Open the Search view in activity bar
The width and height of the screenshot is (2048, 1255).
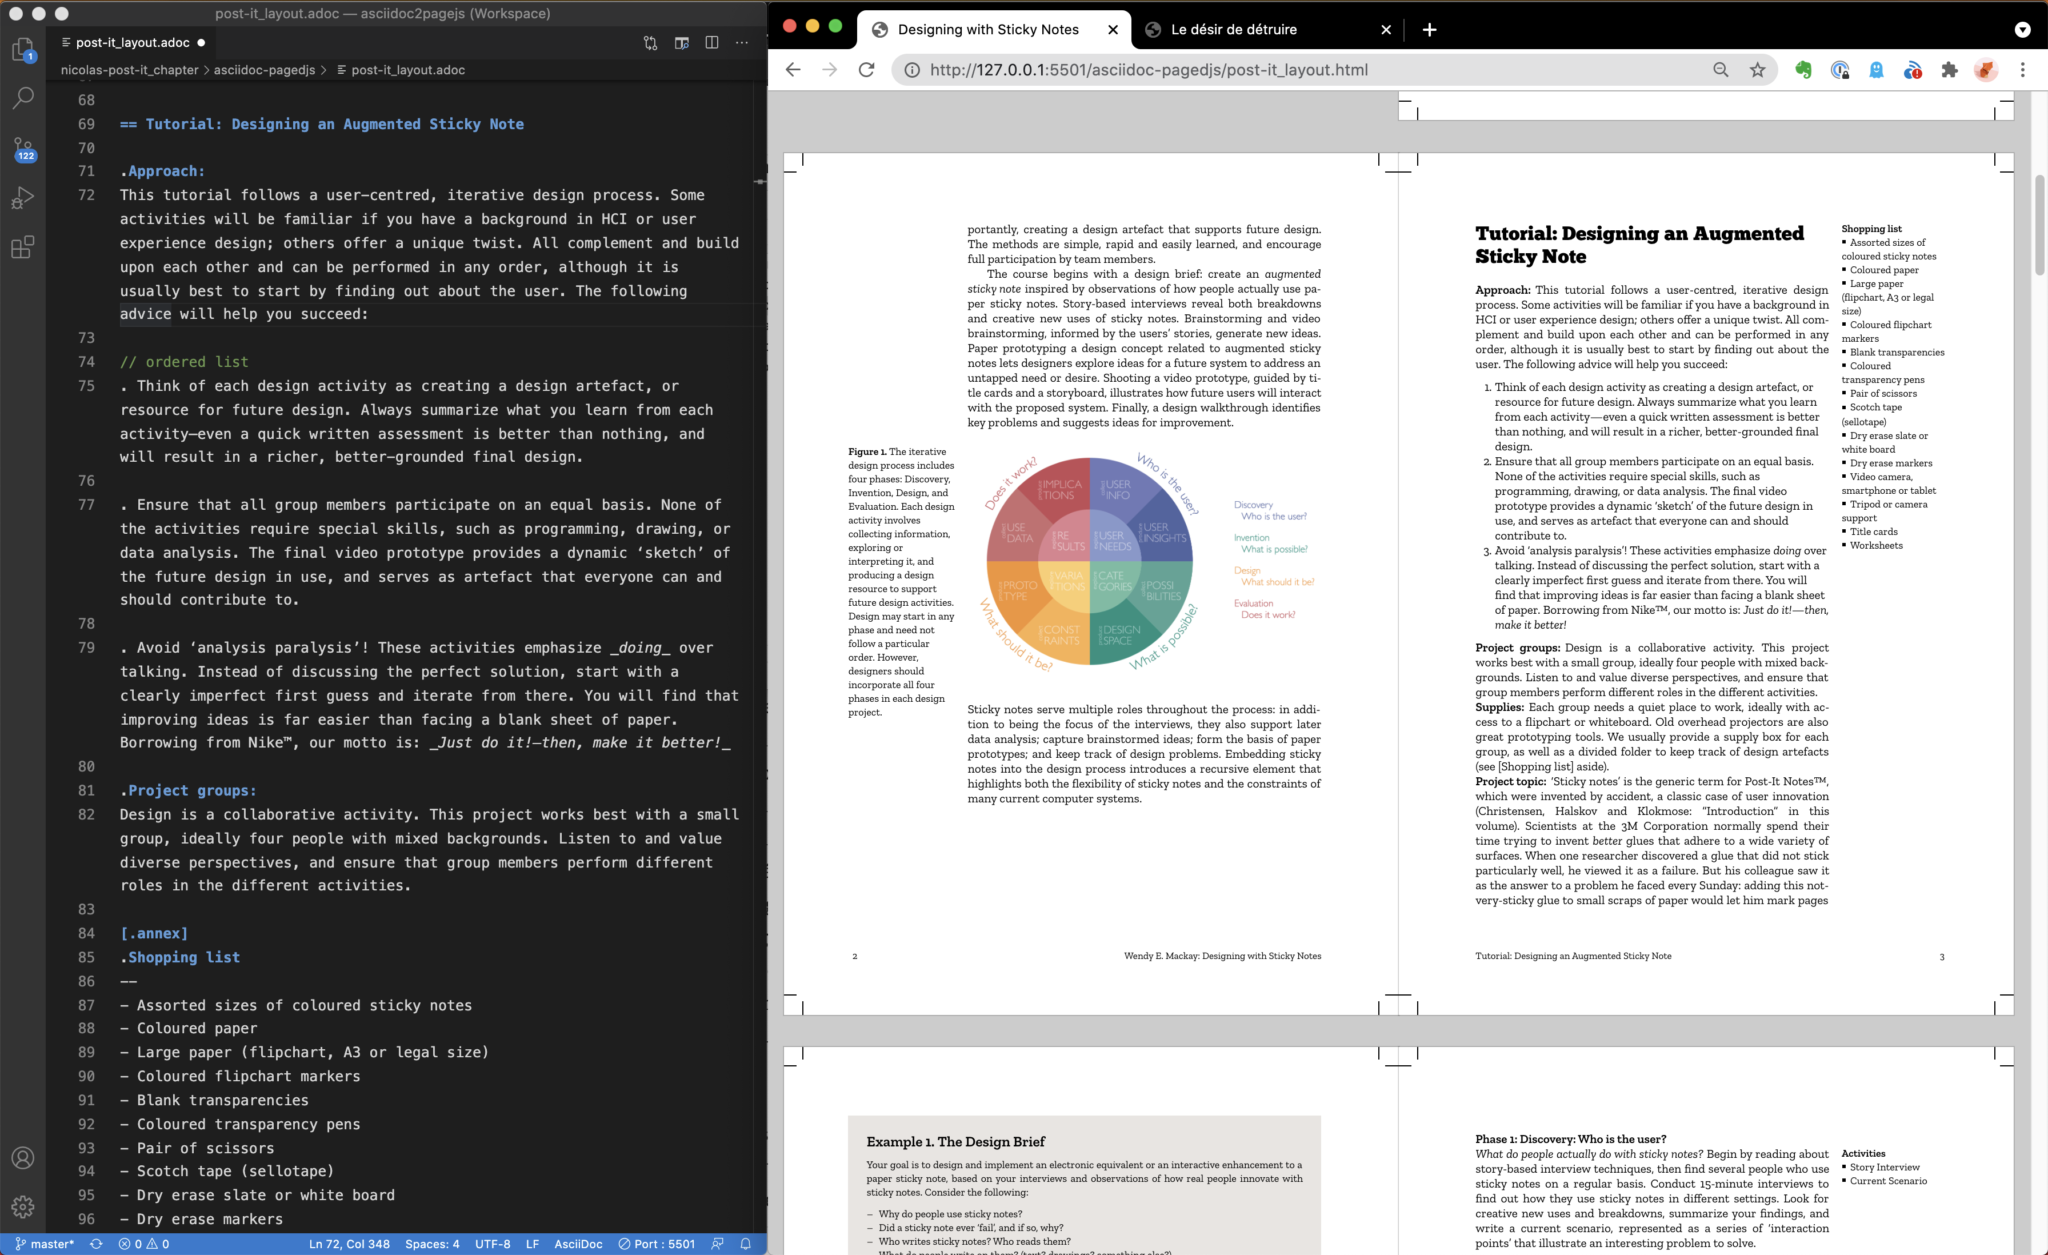click(22, 98)
